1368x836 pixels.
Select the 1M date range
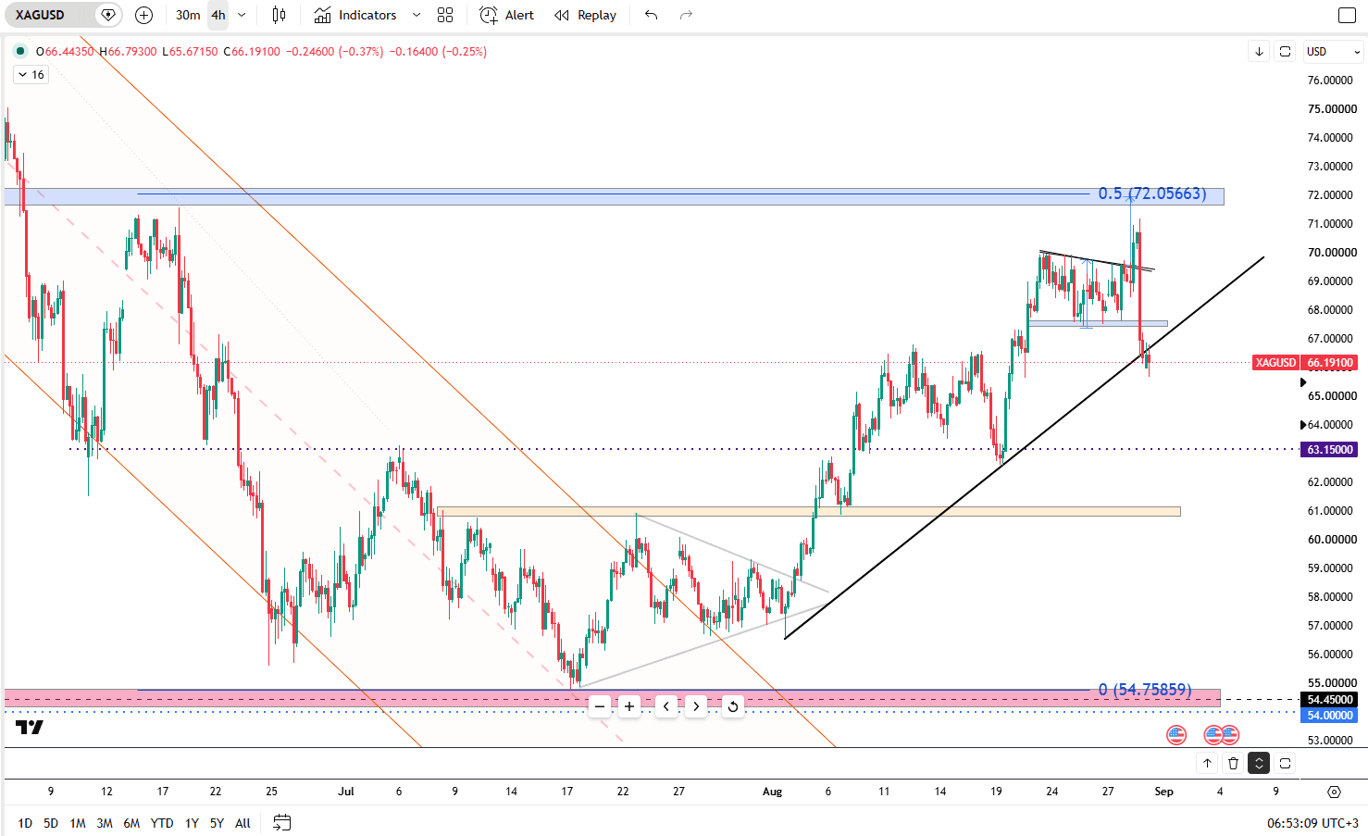coord(77,823)
